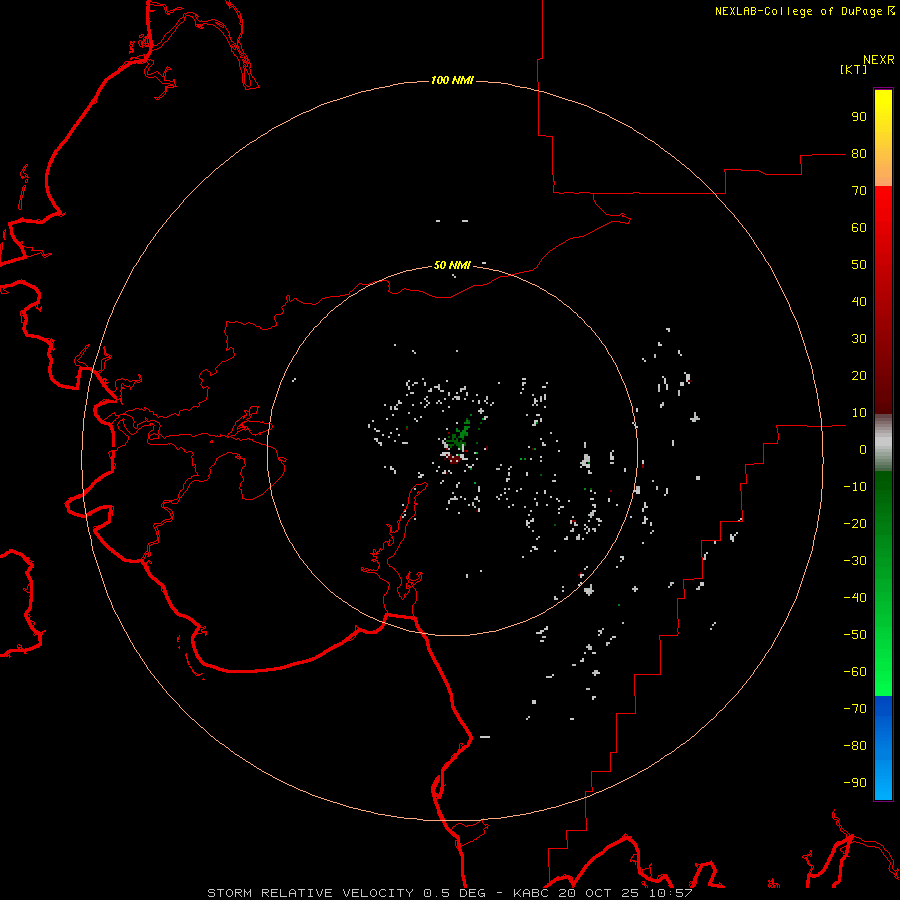The image size is (900, 900).
Task: Click the bright green segment of color bar
Action: [883, 584]
